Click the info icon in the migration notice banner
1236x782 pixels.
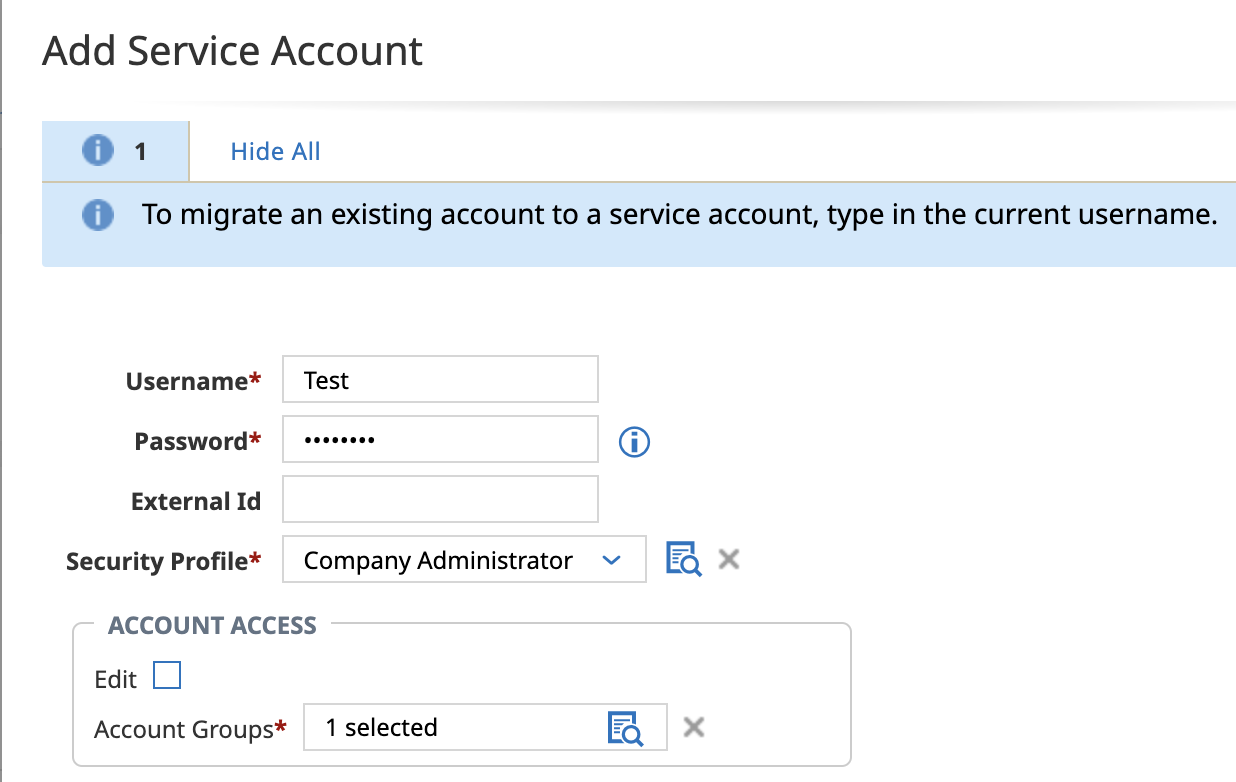pos(97,214)
